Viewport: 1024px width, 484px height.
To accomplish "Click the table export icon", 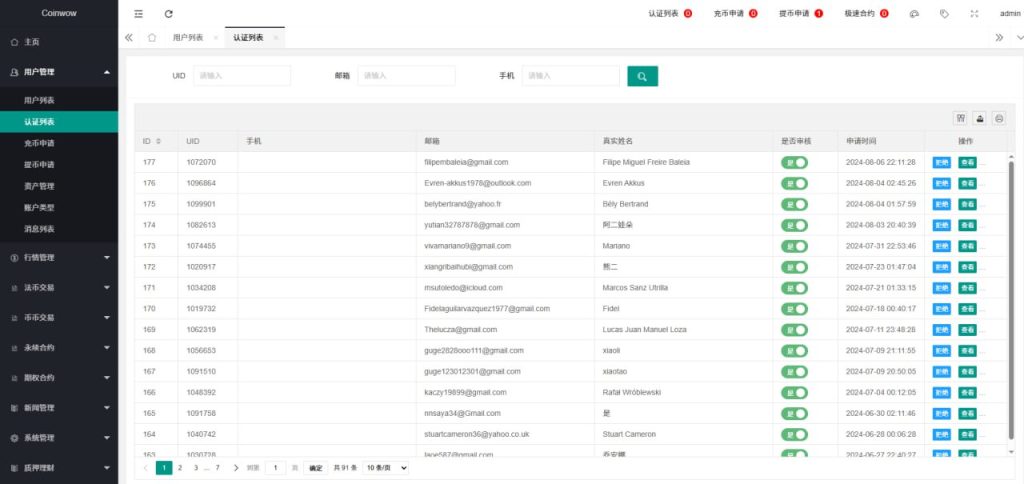I will pyautogui.click(x=980, y=117).
